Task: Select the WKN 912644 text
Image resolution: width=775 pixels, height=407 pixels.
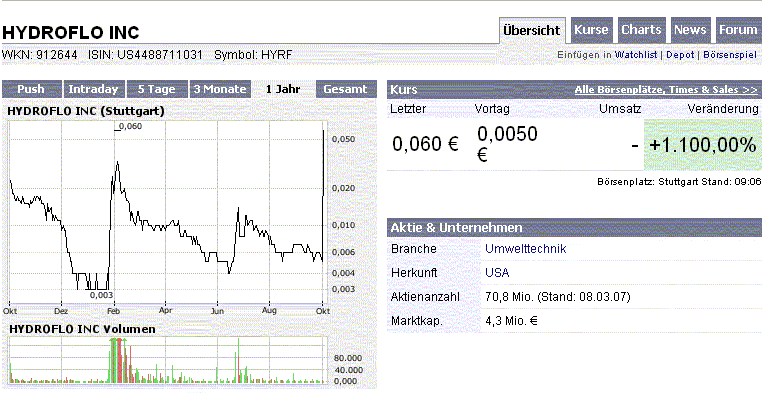Action: click(40, 55)
